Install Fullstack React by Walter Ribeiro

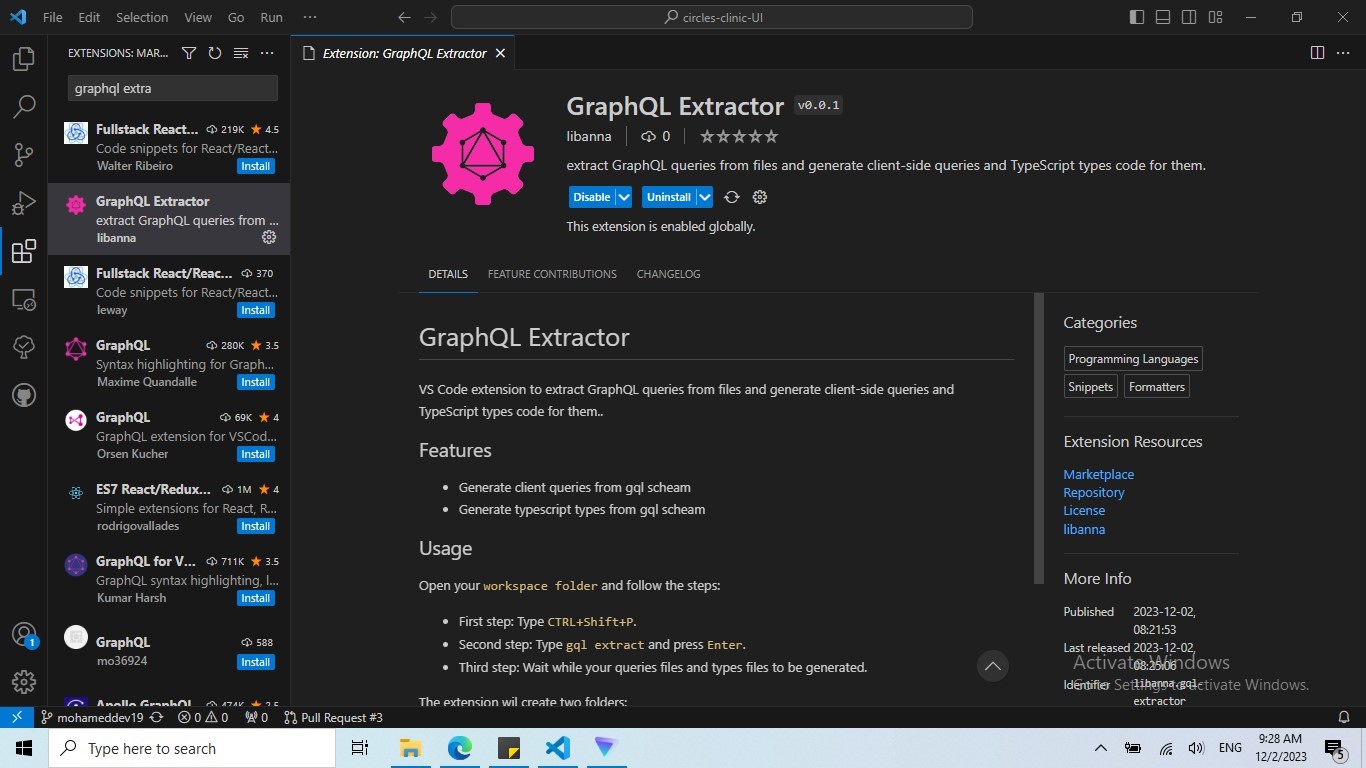(256, 166)
